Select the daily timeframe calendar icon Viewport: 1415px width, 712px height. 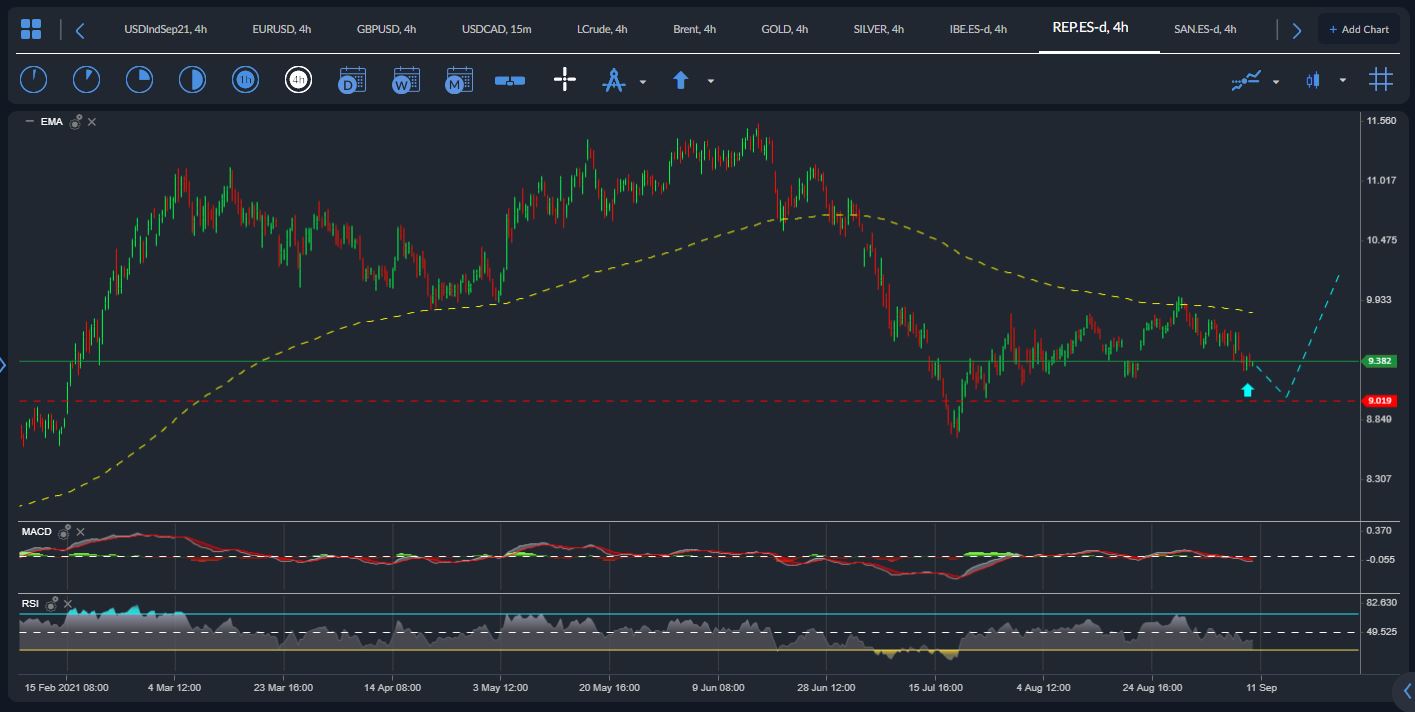tap(351, 80)
